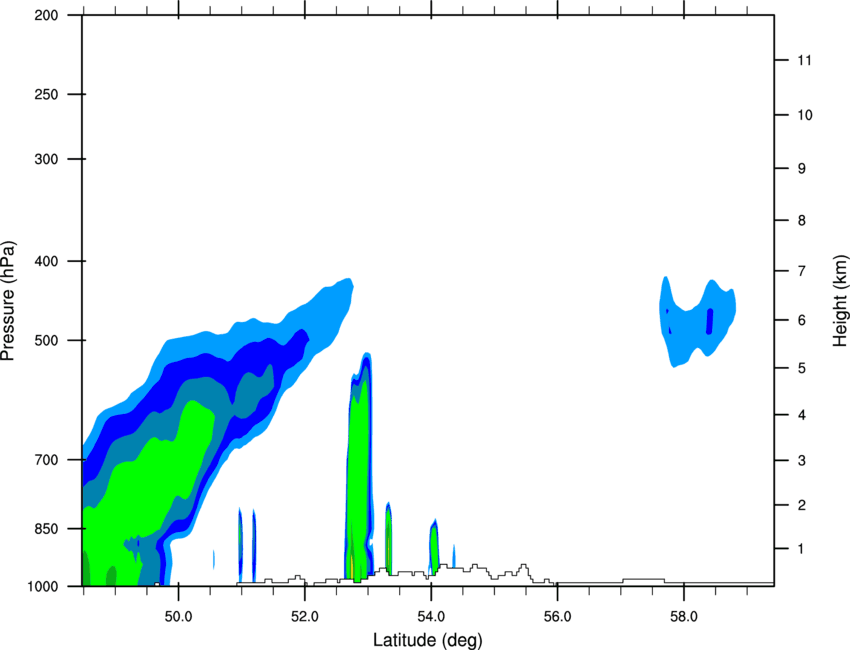The image size is (850, 650).
Task: Click the 200 pressure tick label
Action: pos(46,15)
